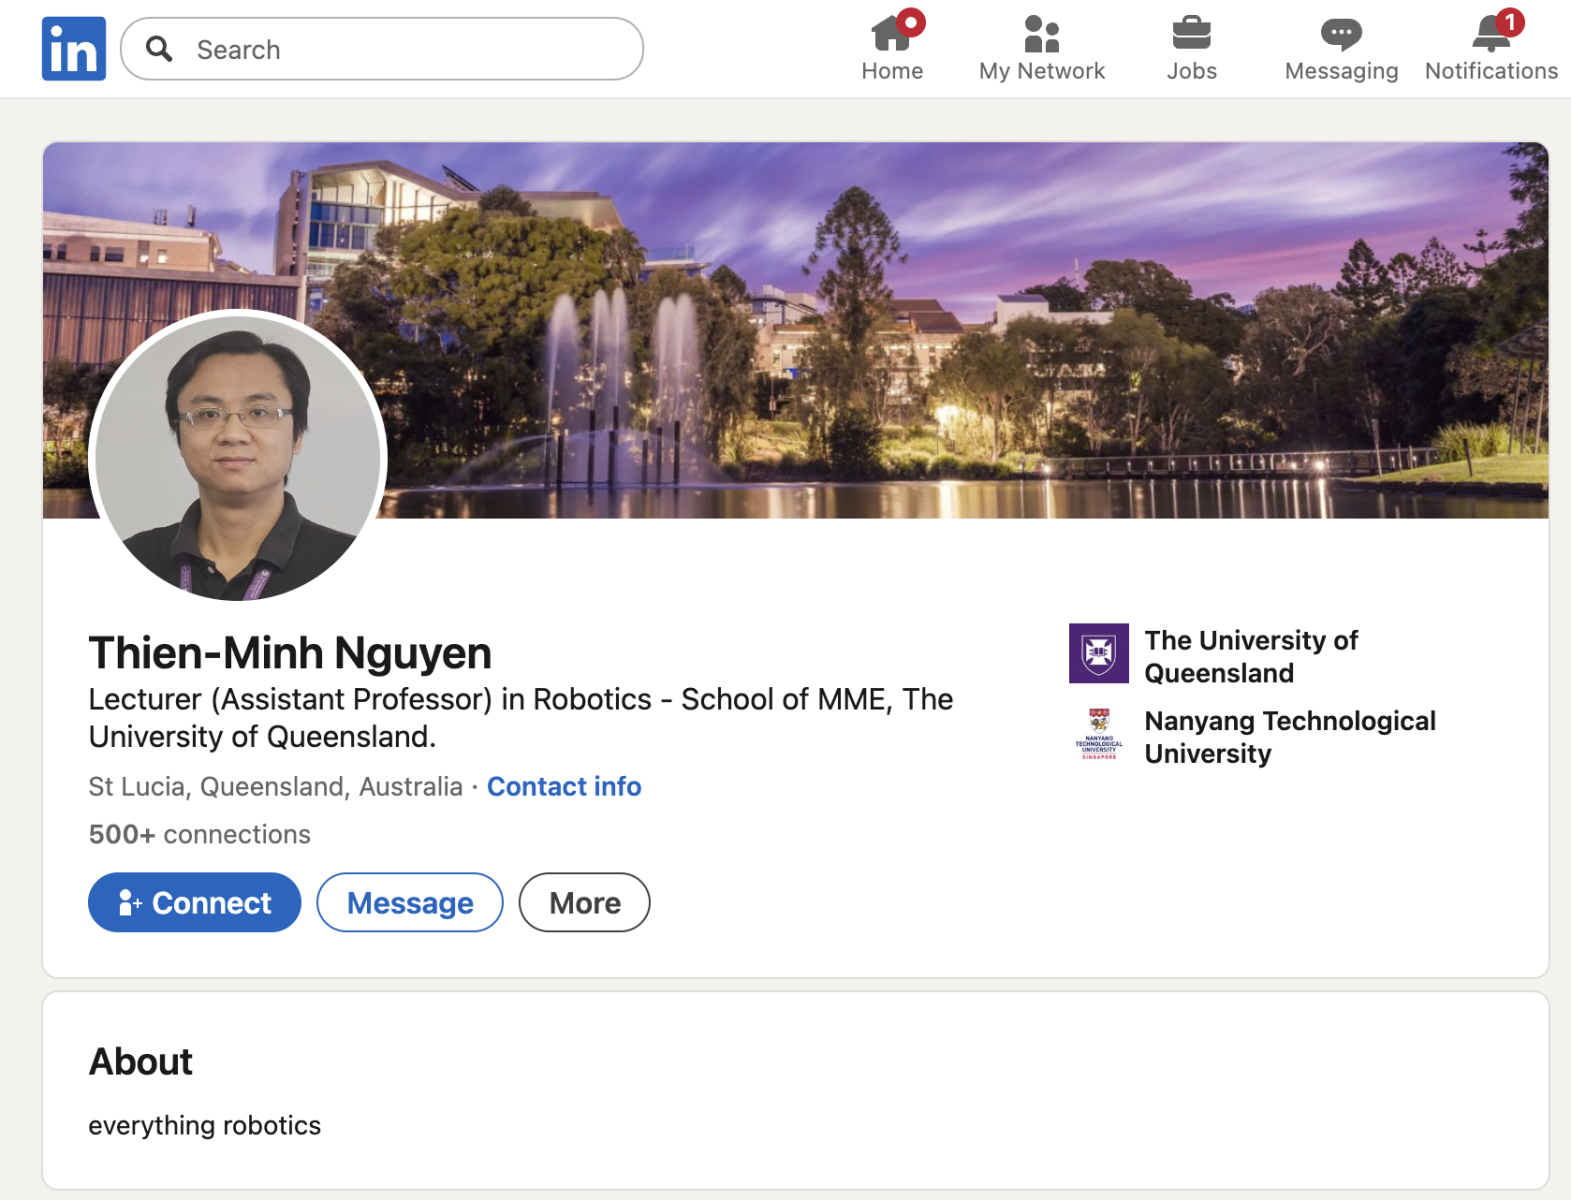Go to the Home feed icon
Screen dimensions: 1571x1200
coord(891,35)
